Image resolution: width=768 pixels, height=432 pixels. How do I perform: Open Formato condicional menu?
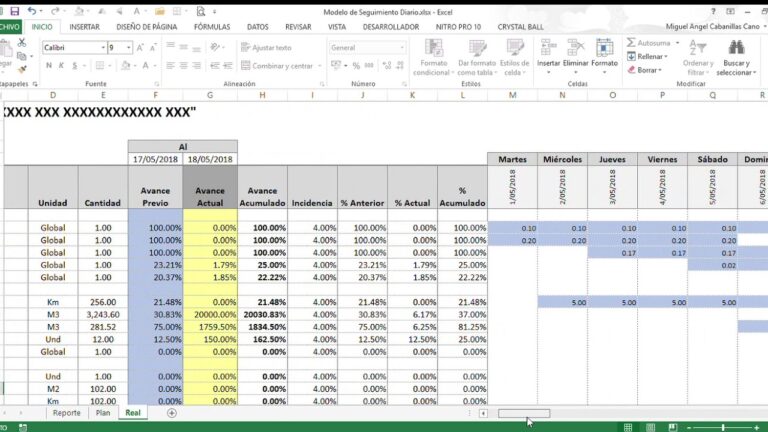click(433, 58)
